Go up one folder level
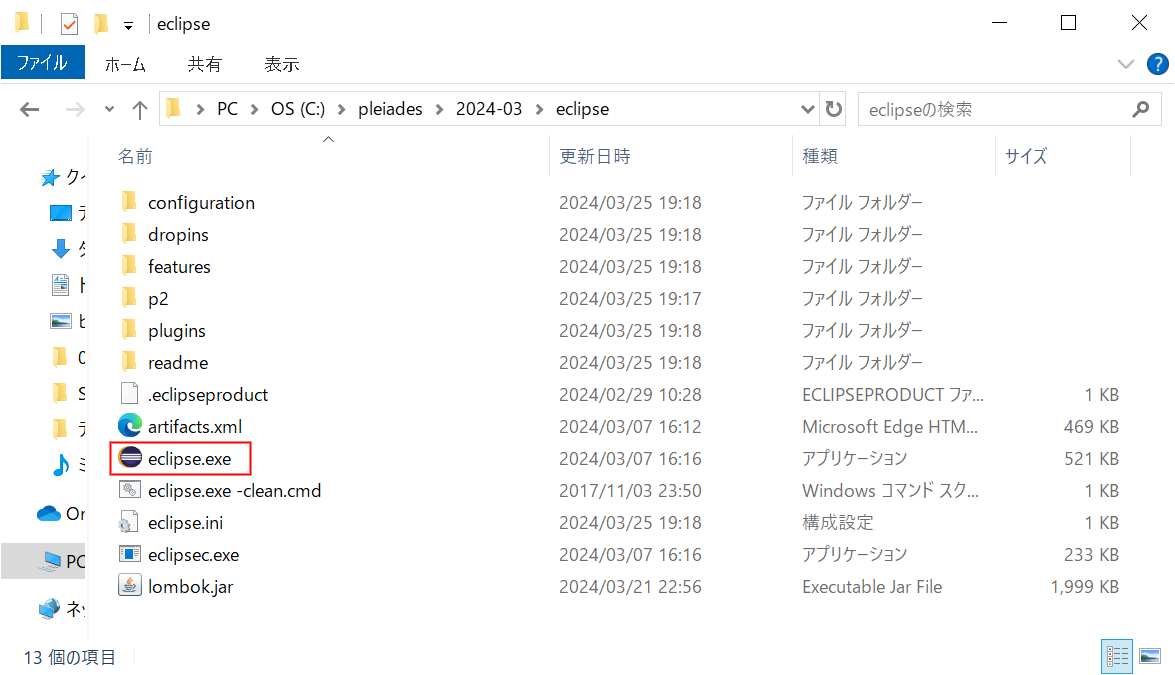The width and height of the screenshot is (1175, 675). click(x=139, y=110)
